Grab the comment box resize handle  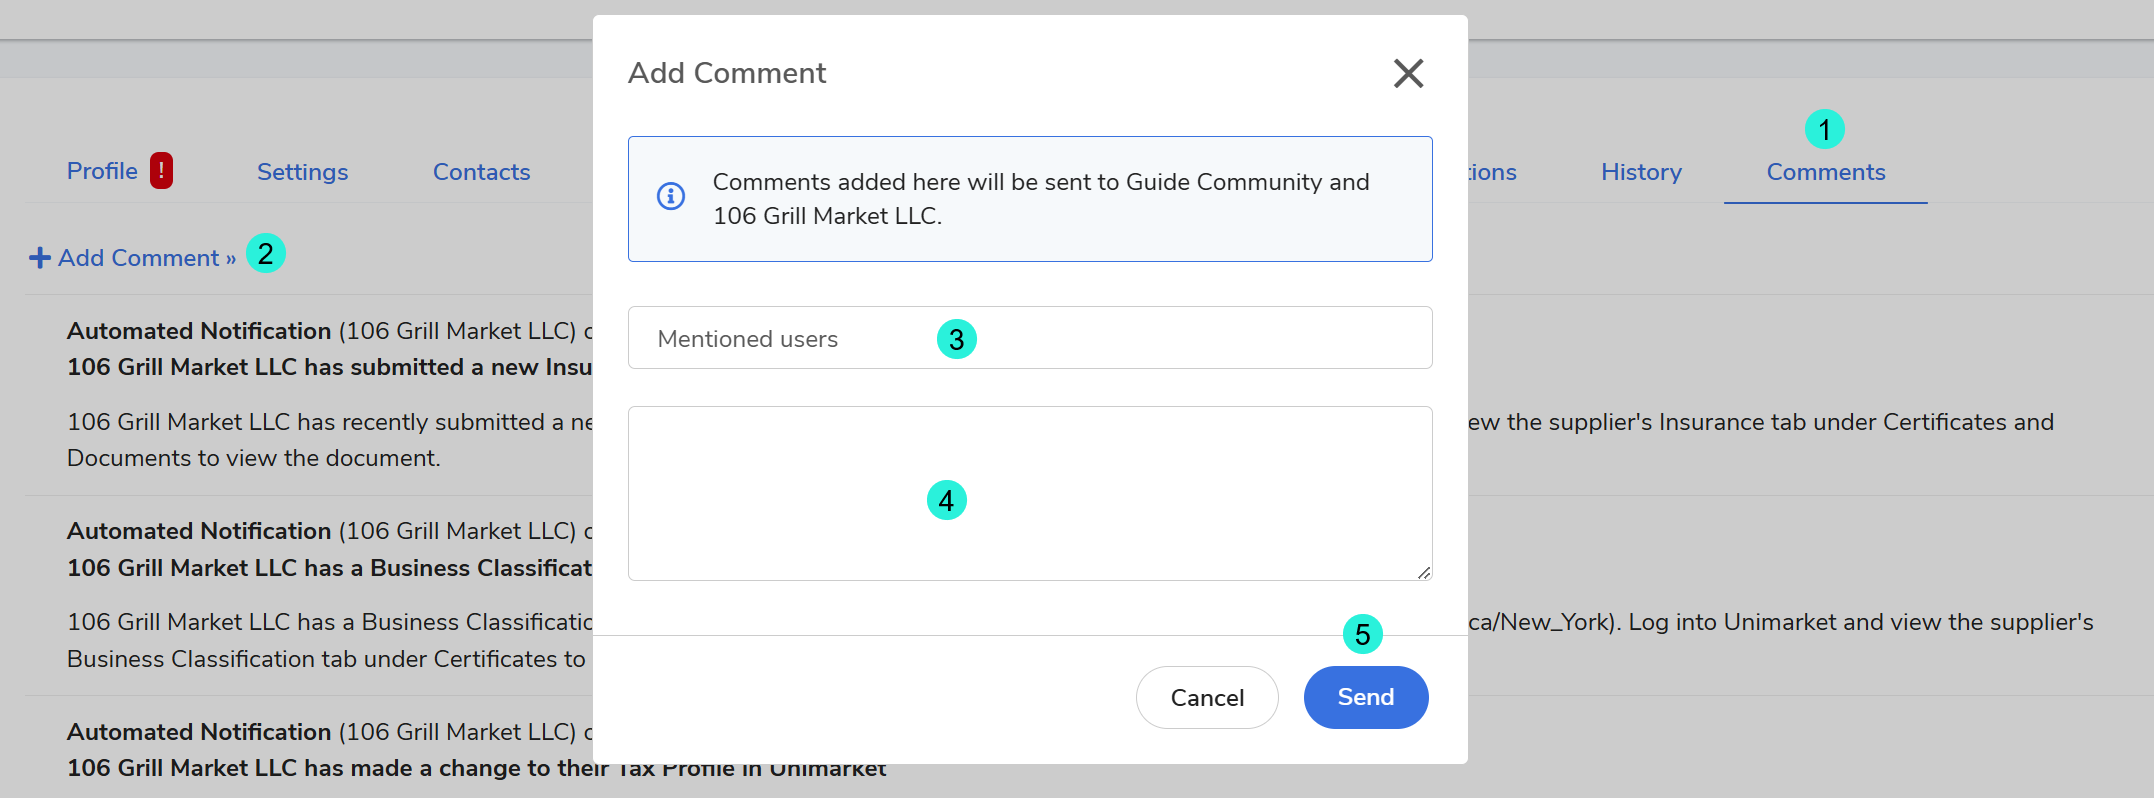point(1424,572)
